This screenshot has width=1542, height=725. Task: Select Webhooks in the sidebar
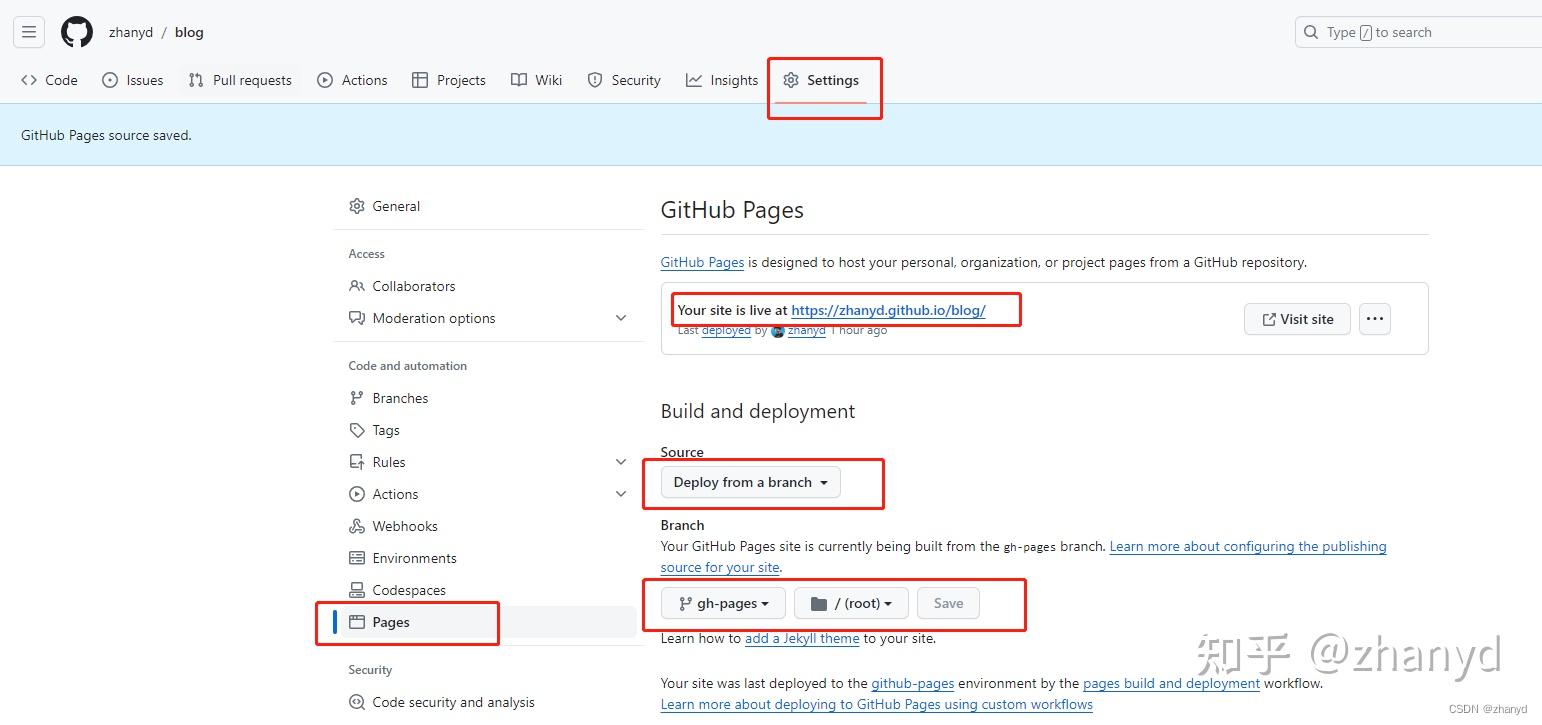pos(404,525)
